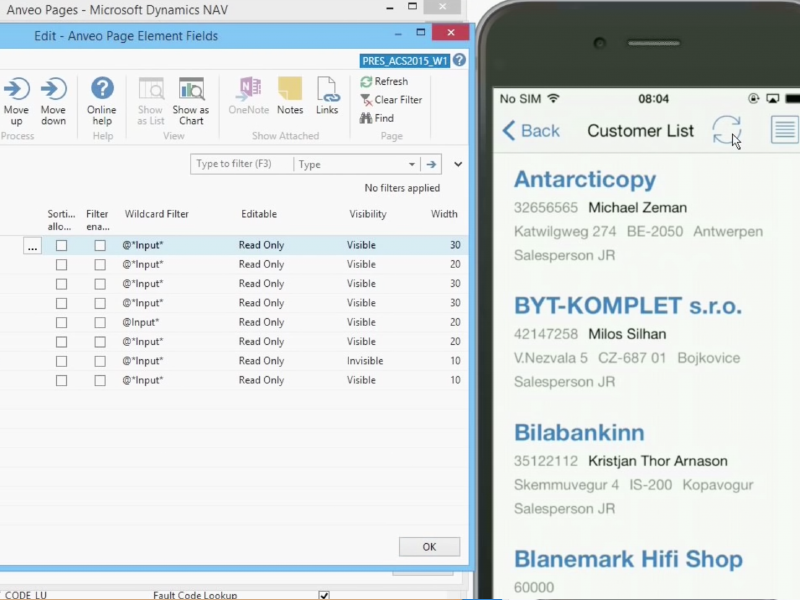800x600 pixels.
Task: Click contact Kristjan Thor Arnason
Action: [x=658, y=461]
